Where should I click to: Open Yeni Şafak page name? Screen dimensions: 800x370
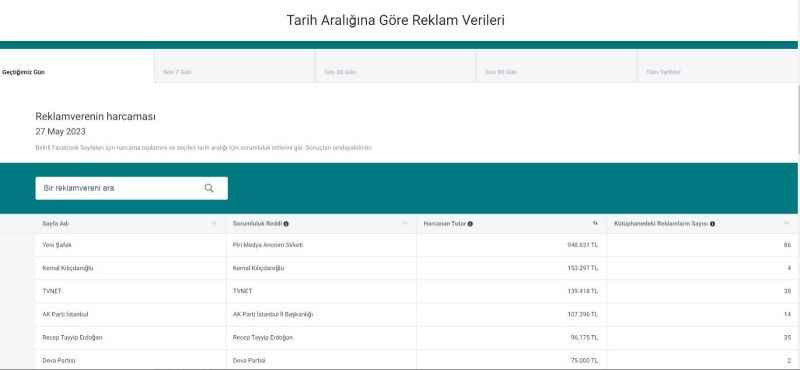(x=57, y=245)
